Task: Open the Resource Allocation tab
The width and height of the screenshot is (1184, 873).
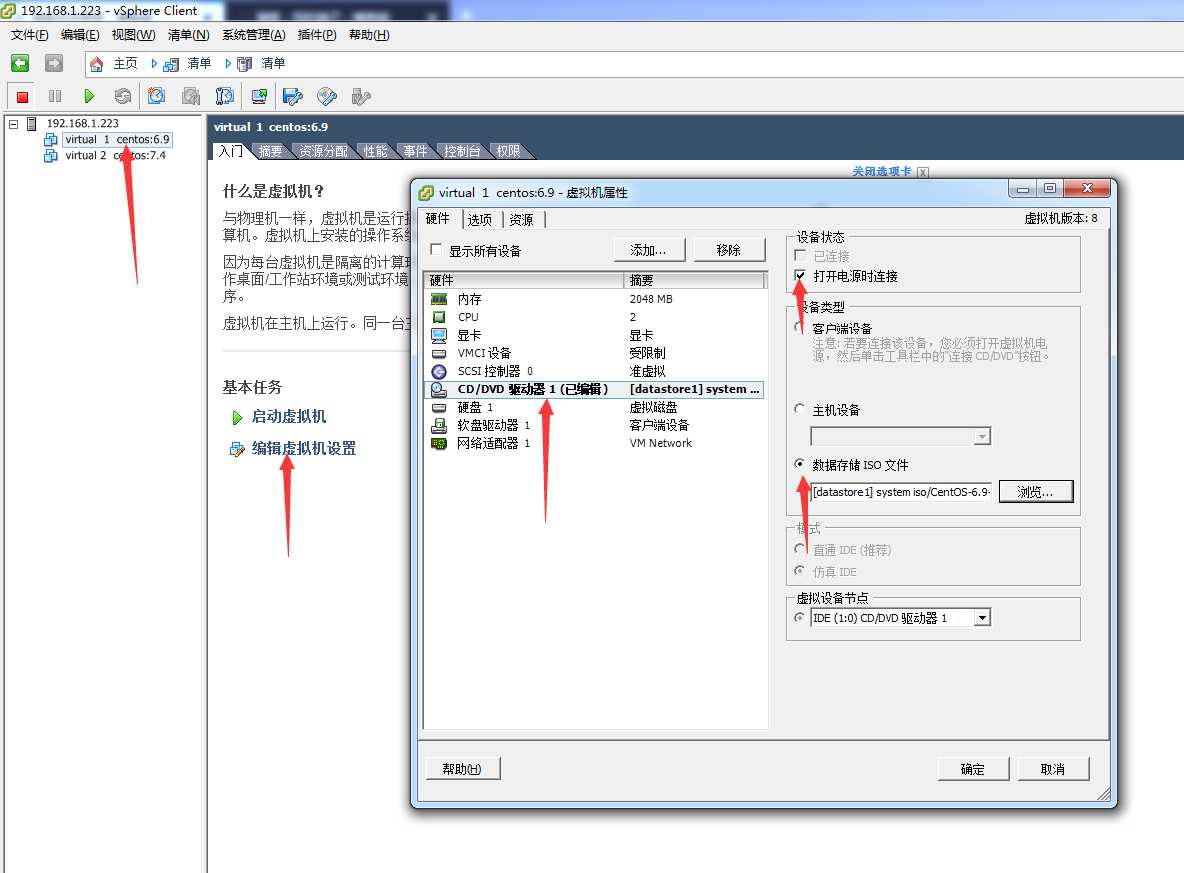Action: [x=322, y=151]
